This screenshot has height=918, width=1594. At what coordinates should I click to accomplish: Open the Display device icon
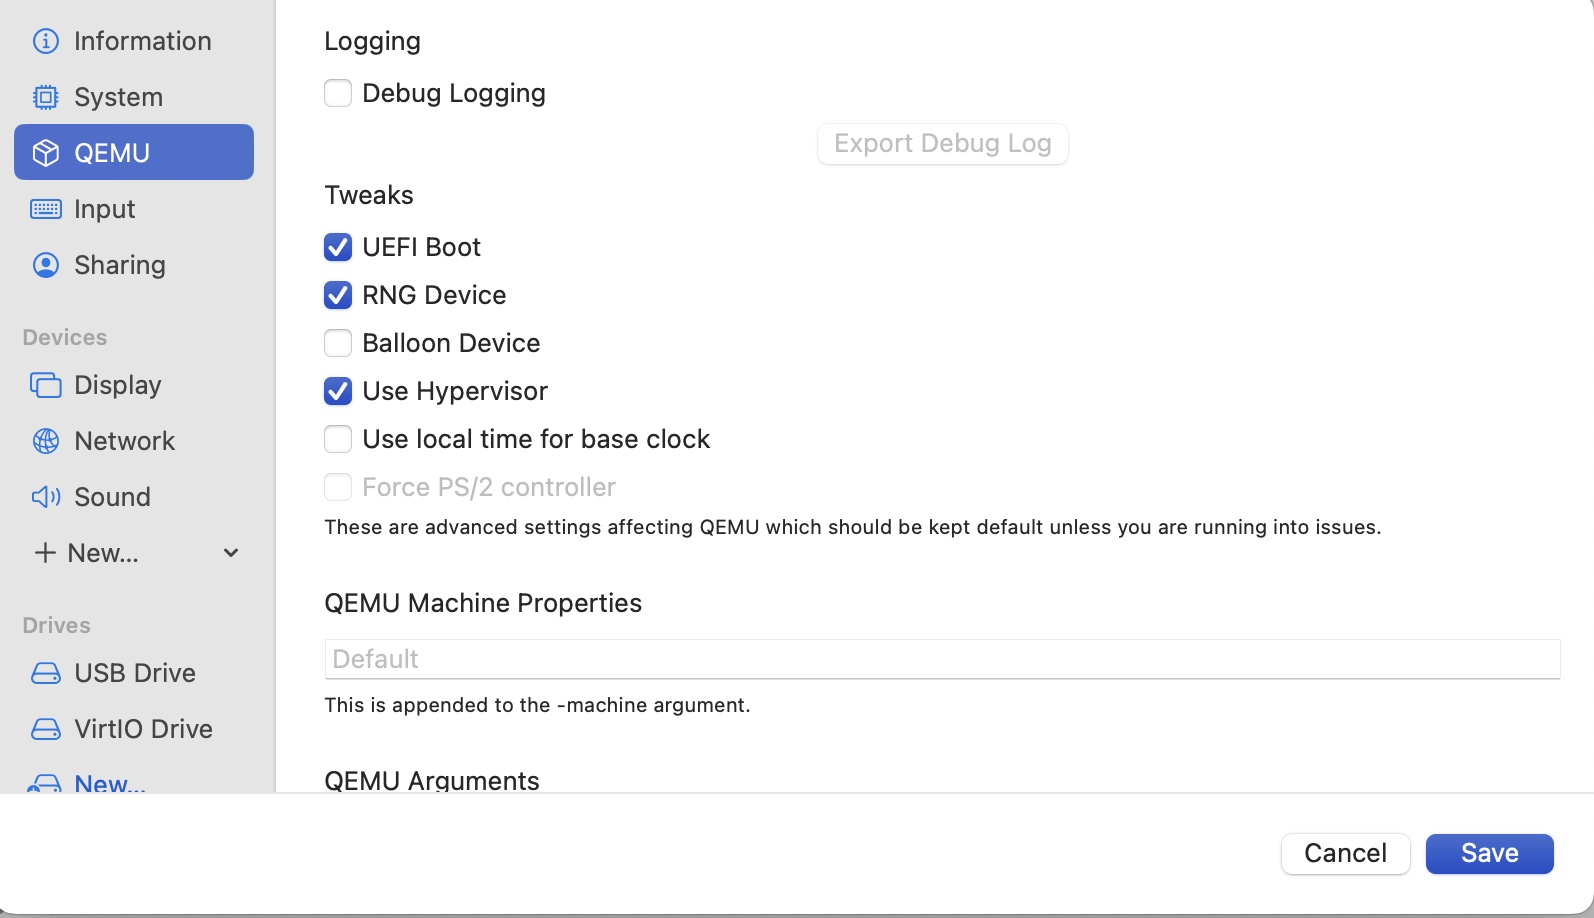click(46, 385)
